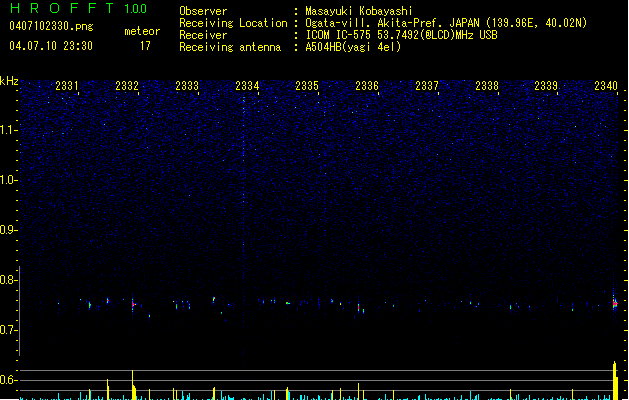This screenshot has height=400, width=629.
Task: Click the Receiving Location label
Action: pos(233,23)
